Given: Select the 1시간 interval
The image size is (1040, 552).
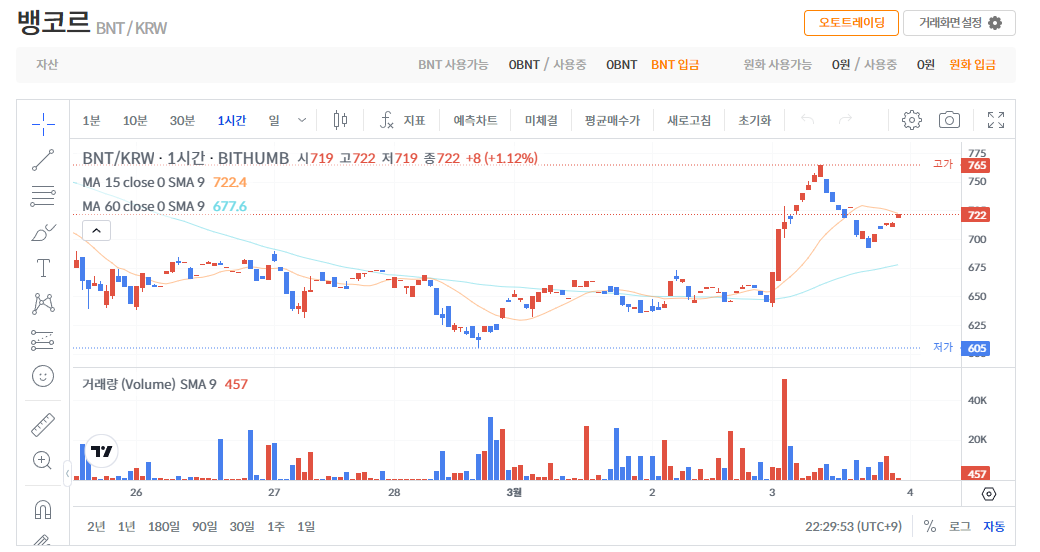Looking at the screenshot, I should [x=231, y=120].
